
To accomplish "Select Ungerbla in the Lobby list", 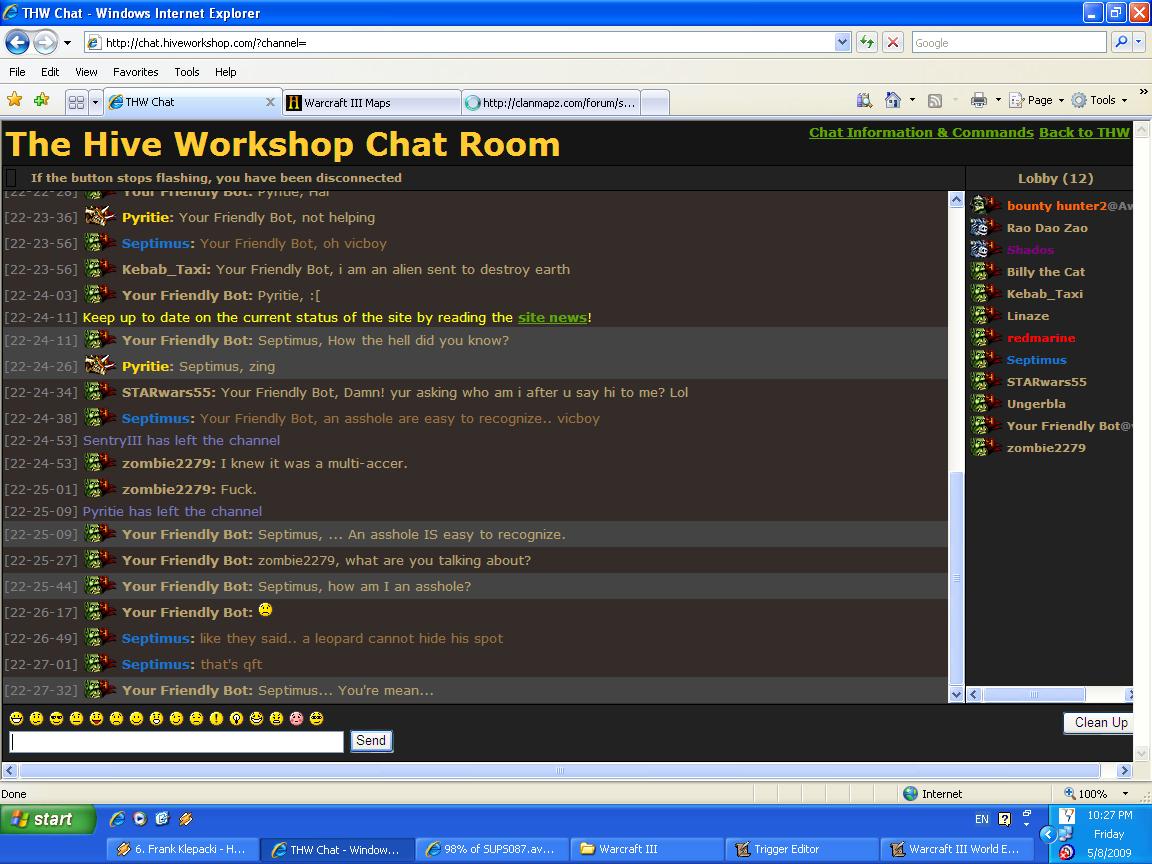I will [x=1036, y=404].
